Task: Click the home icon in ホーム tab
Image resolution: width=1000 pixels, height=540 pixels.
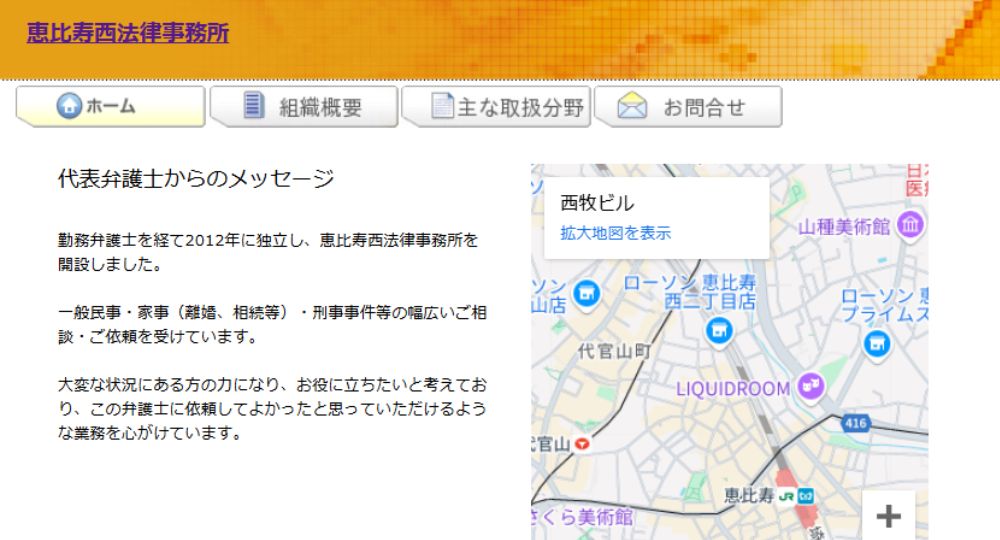Action: point(68,106)
